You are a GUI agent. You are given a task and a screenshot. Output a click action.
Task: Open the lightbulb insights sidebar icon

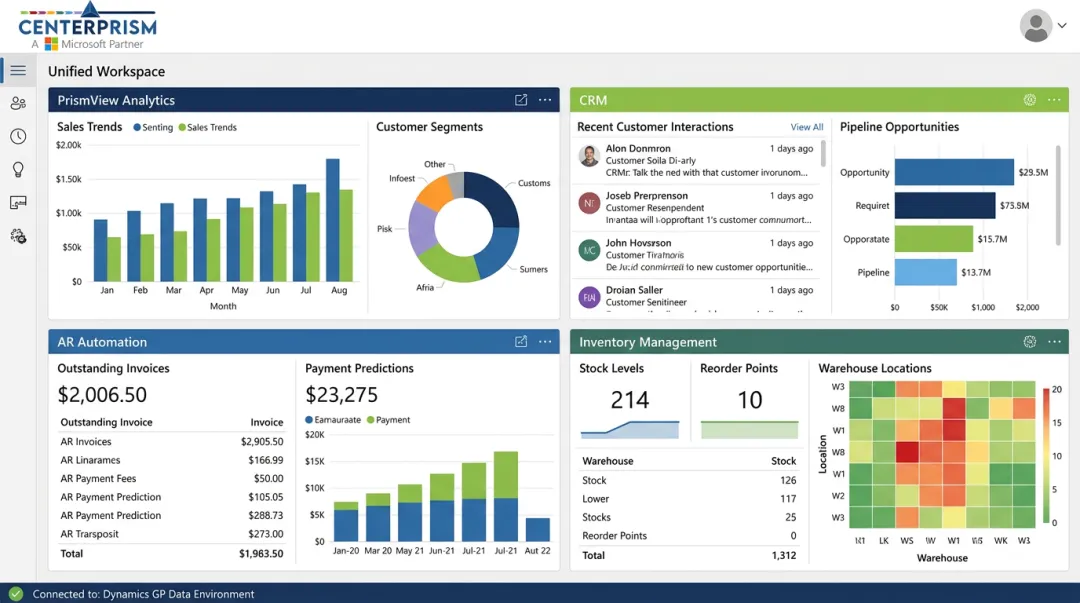coord(18,170)
